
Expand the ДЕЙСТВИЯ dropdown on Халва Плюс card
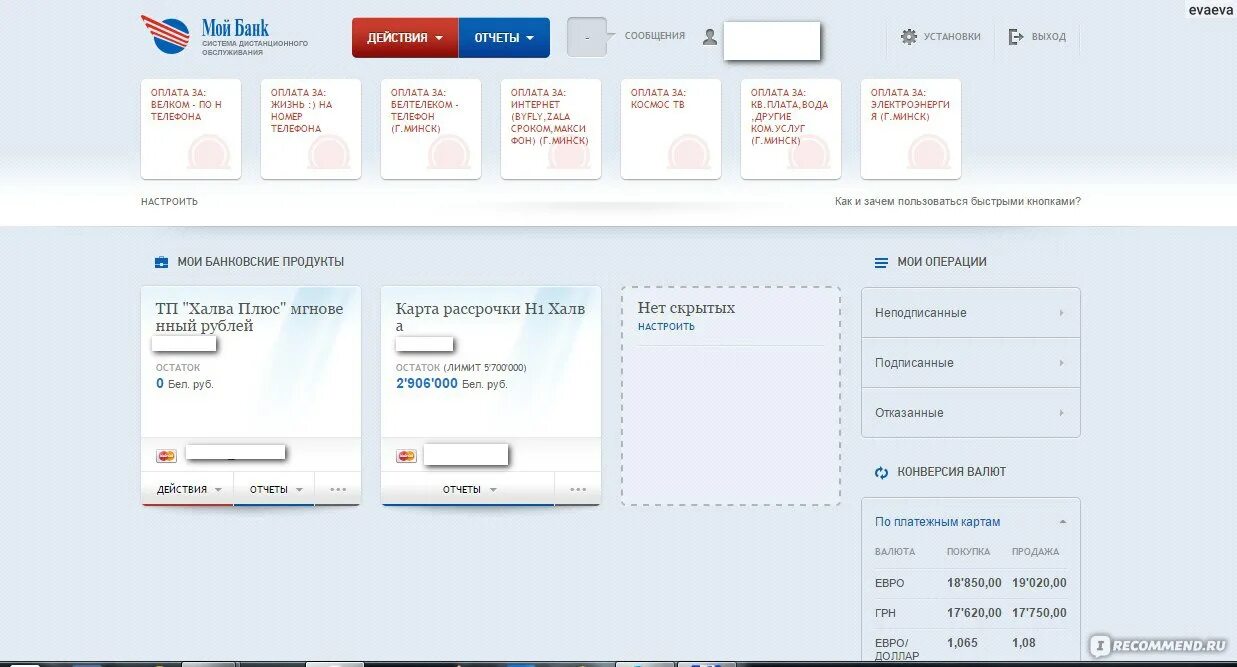click(187, 489)
